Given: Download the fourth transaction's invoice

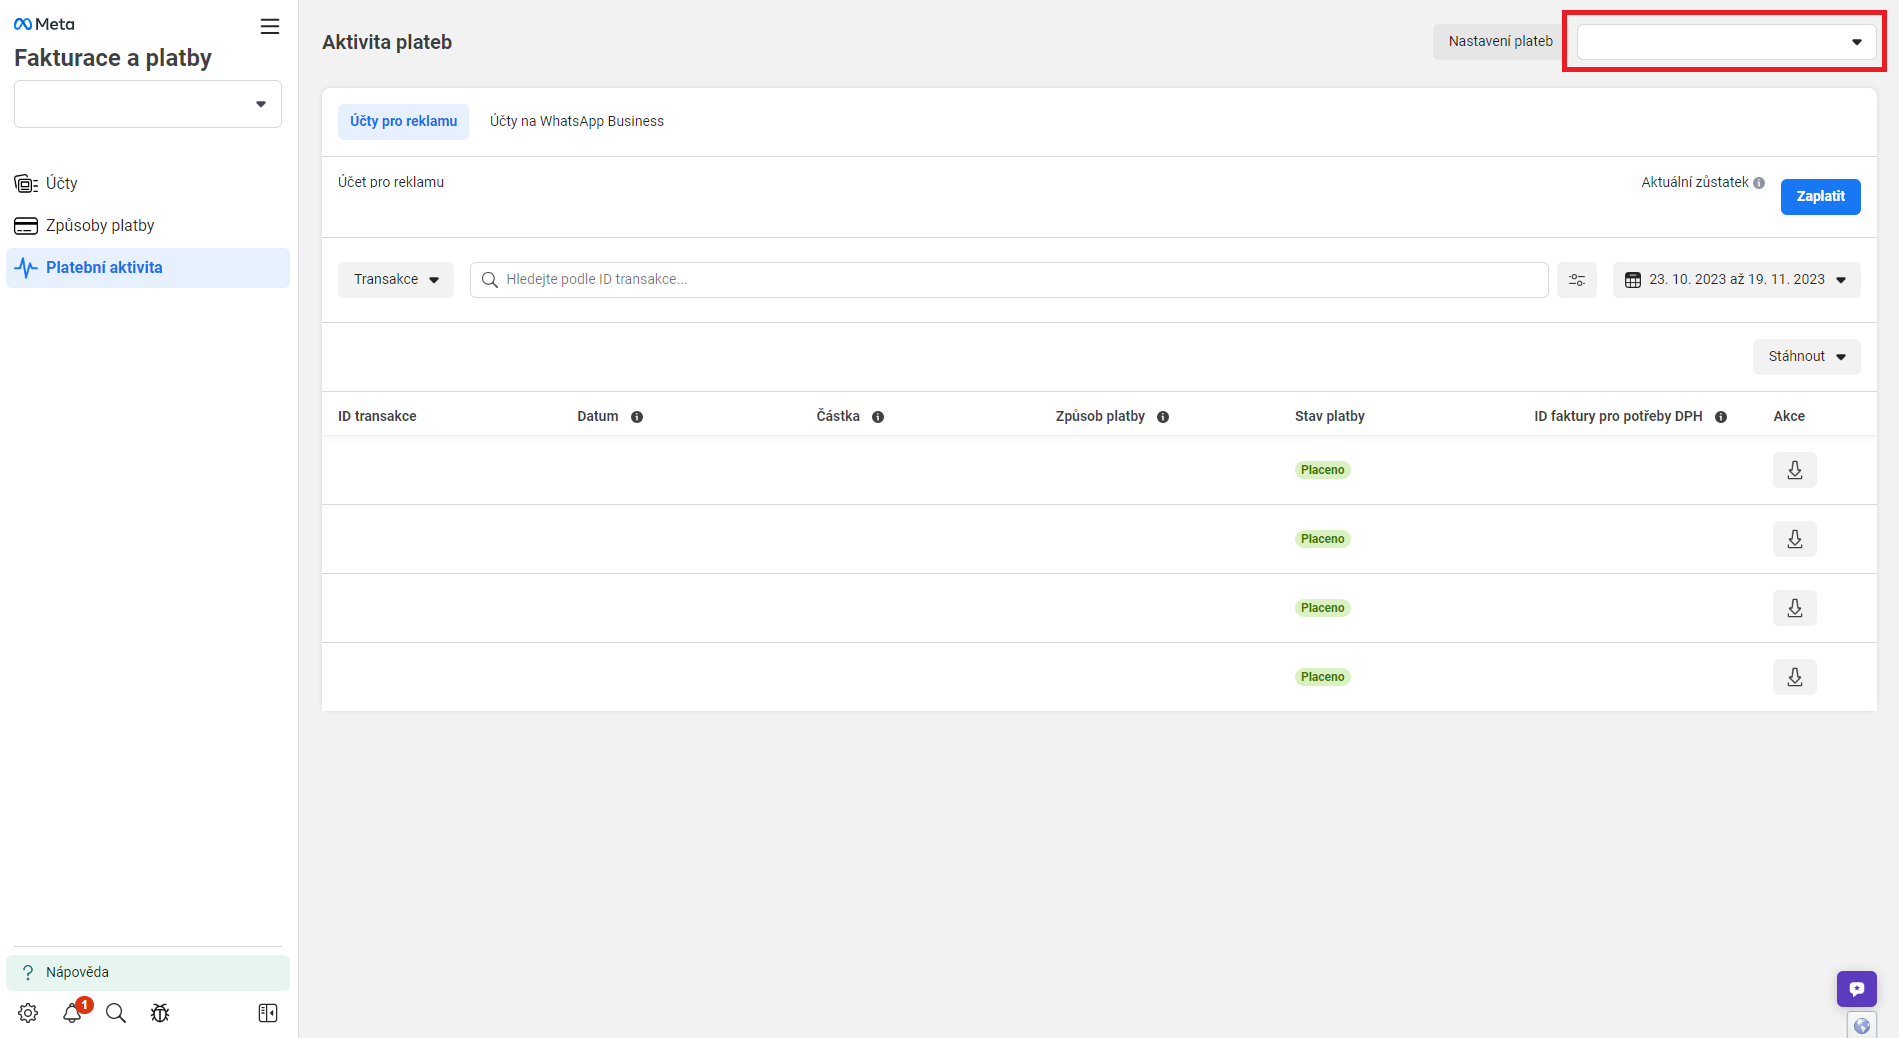Looking at the screenshot, I should [1795, 677].
